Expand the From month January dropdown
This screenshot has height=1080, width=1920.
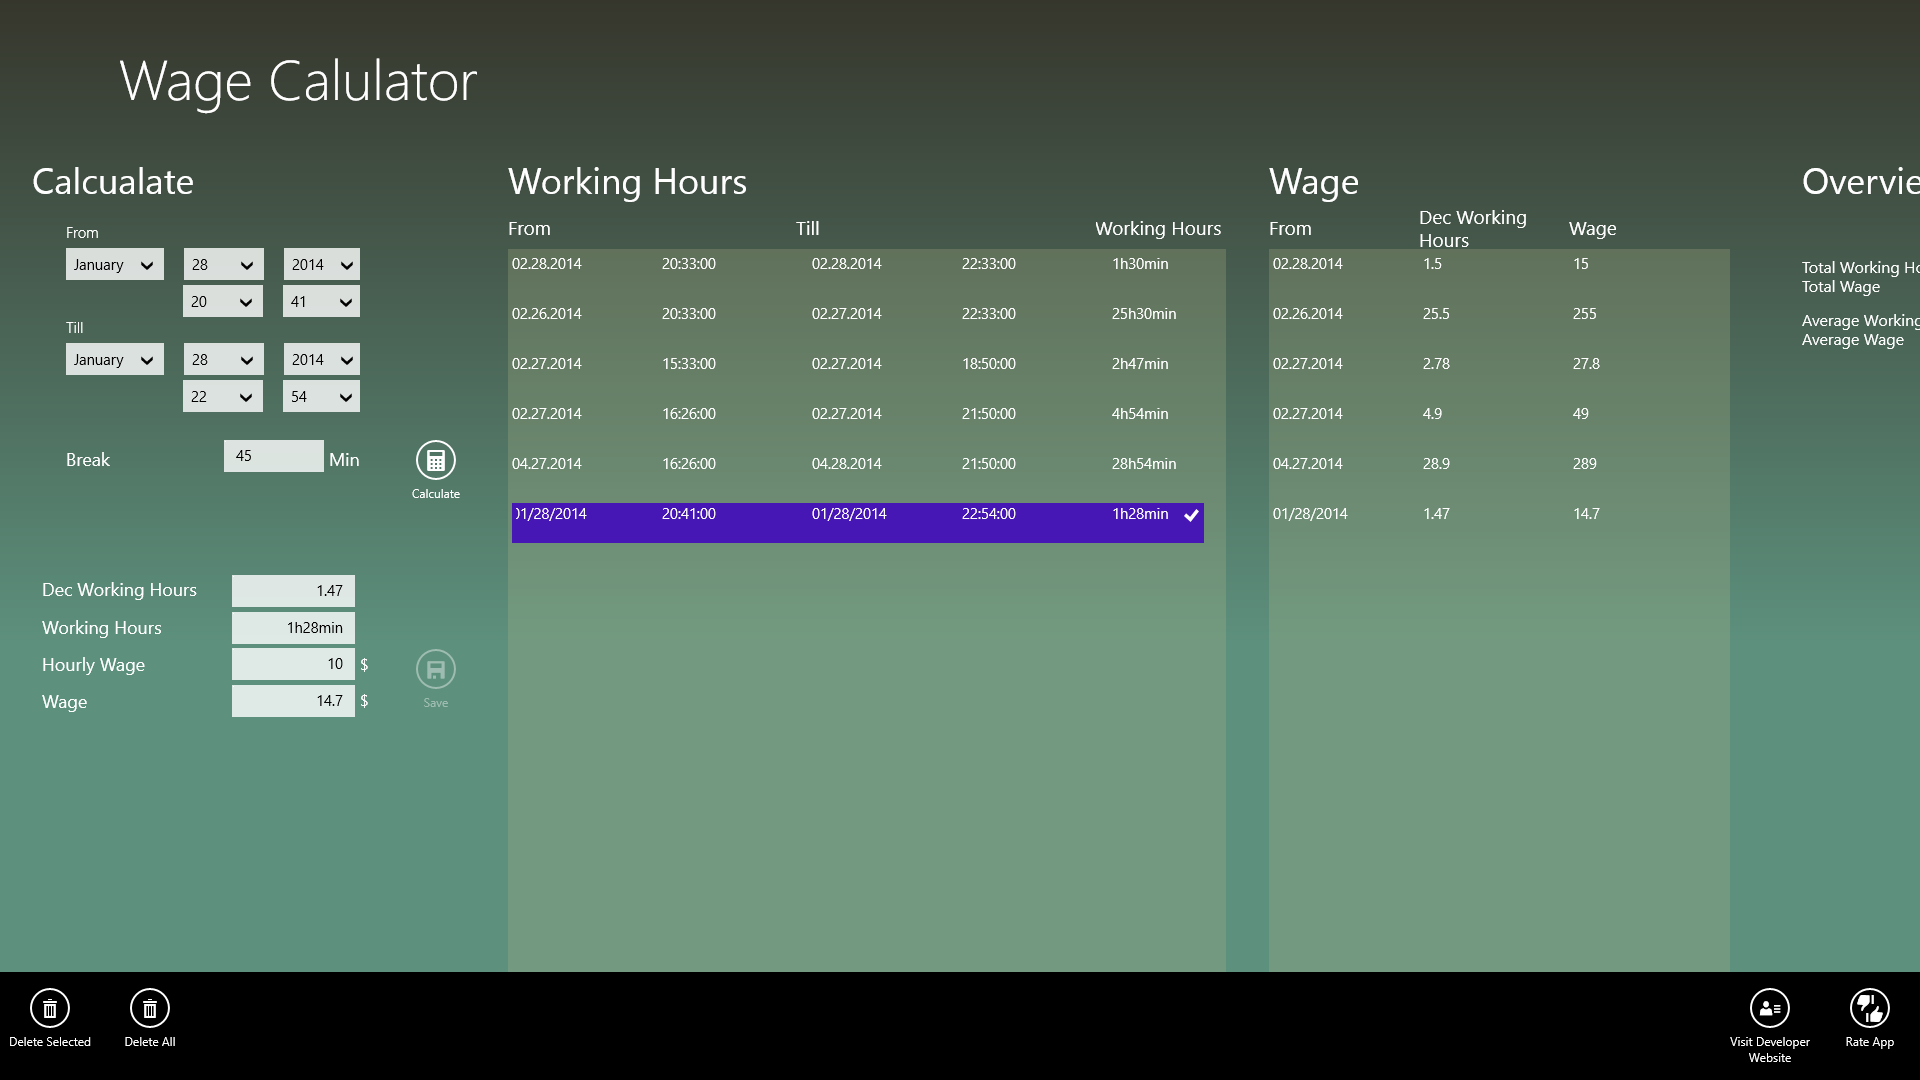(114, 265)
